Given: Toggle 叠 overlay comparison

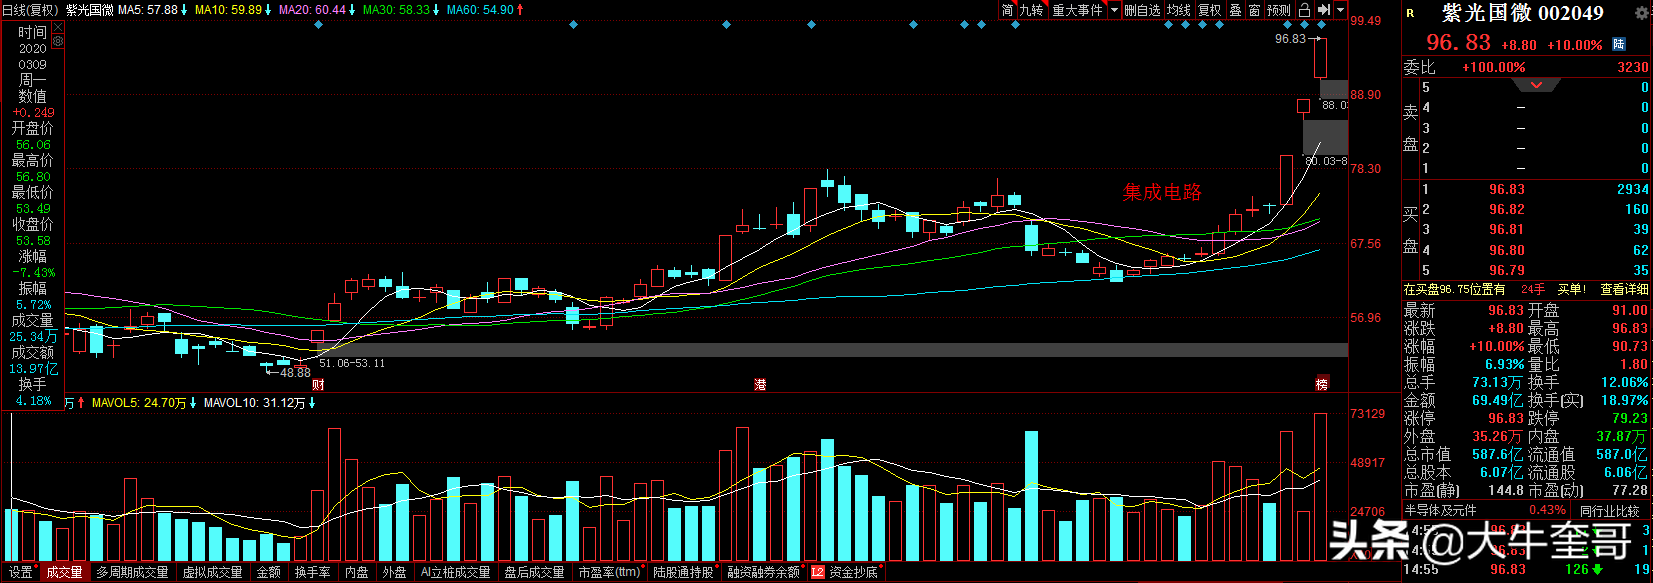Looking at the screenshot, I should pos(1235,10).
